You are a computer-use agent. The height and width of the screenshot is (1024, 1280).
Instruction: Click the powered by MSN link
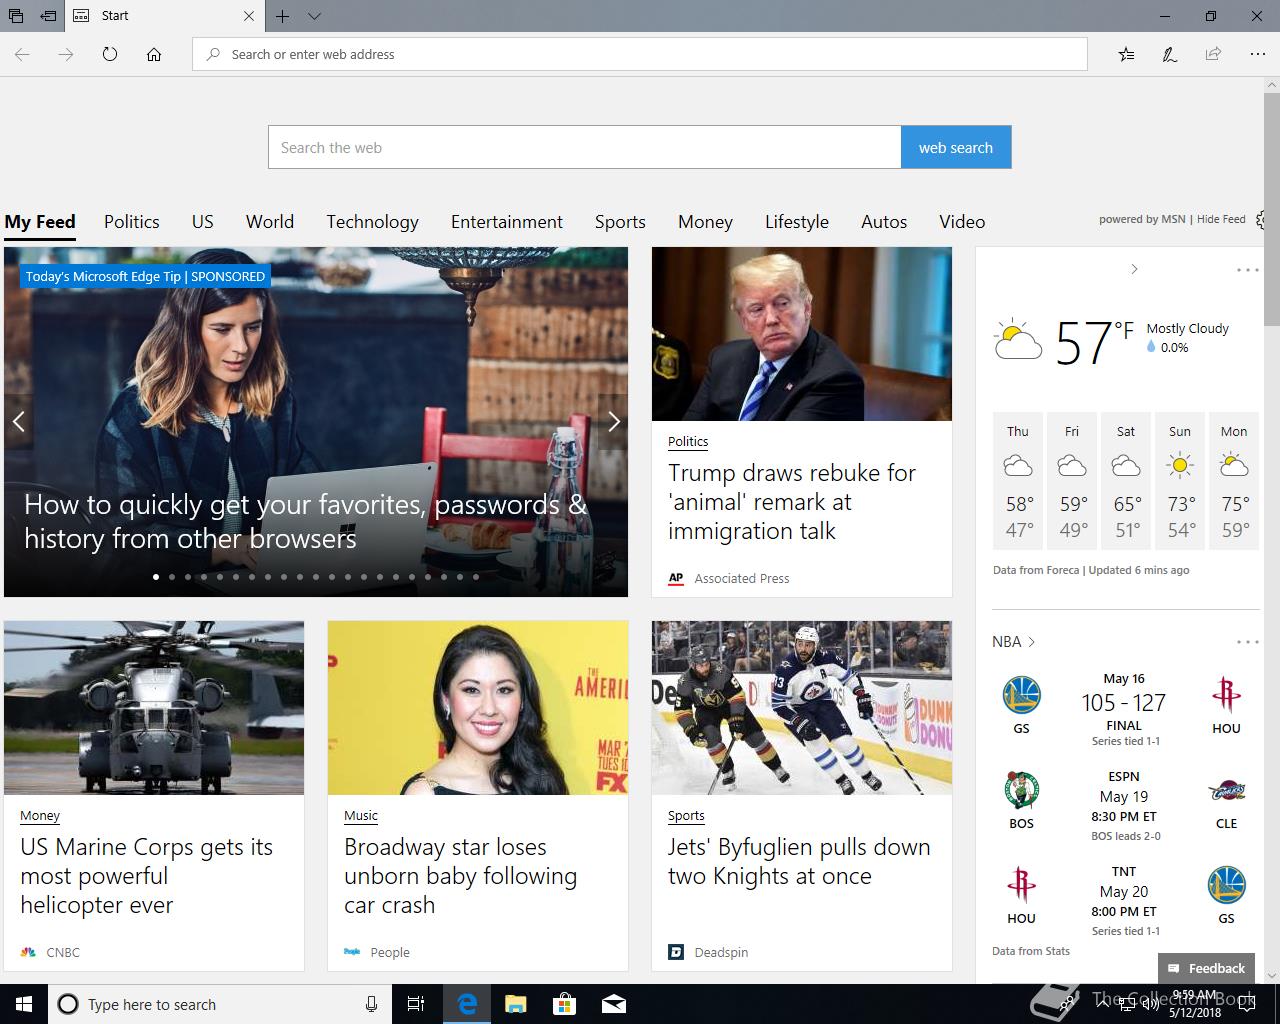tap(1142, 219)
